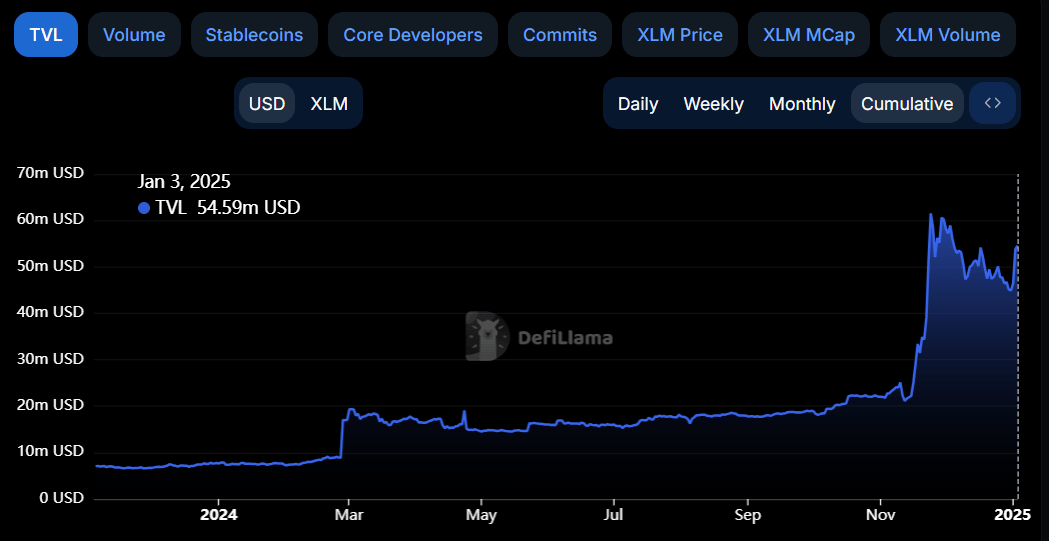Choose the Weekly interval

tap(713, 104)
